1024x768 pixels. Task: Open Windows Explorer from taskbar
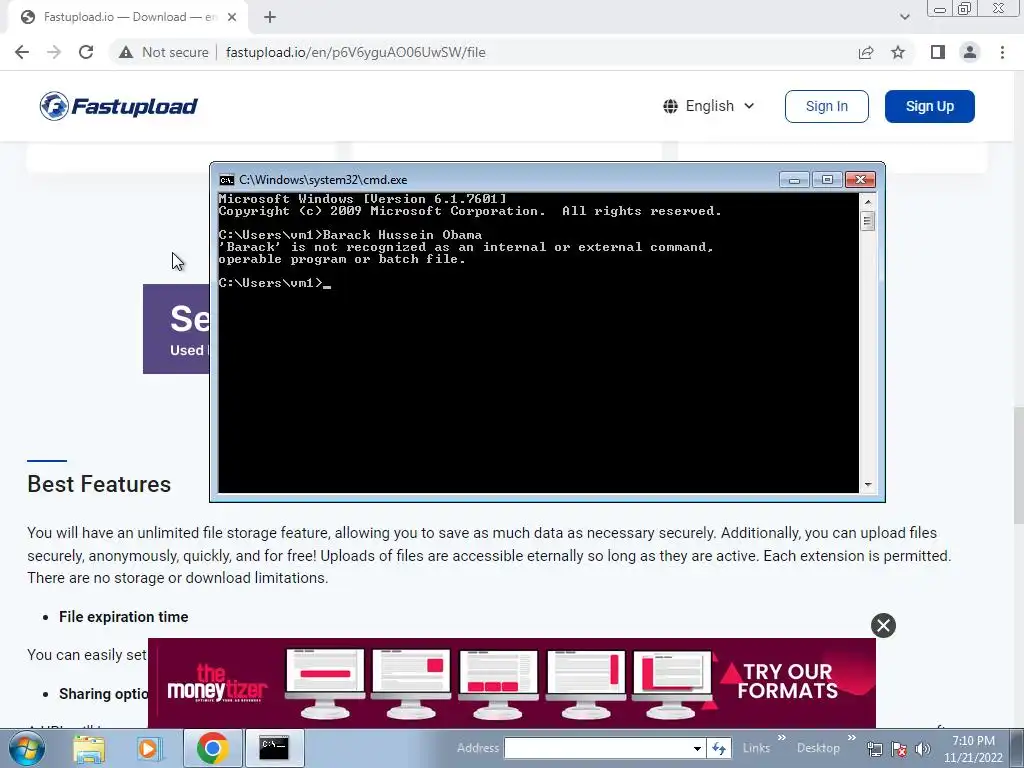pyautogui.click(x=89, y=748)
